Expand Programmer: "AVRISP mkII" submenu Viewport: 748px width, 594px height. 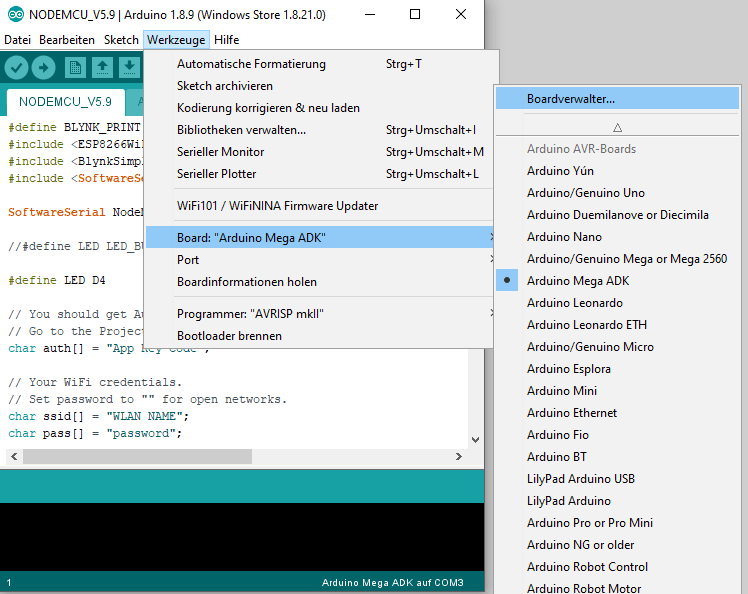(x=319, y=313)
